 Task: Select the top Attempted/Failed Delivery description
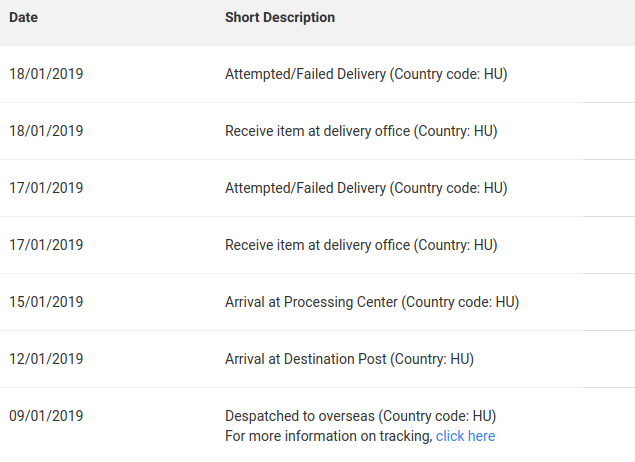366,74
